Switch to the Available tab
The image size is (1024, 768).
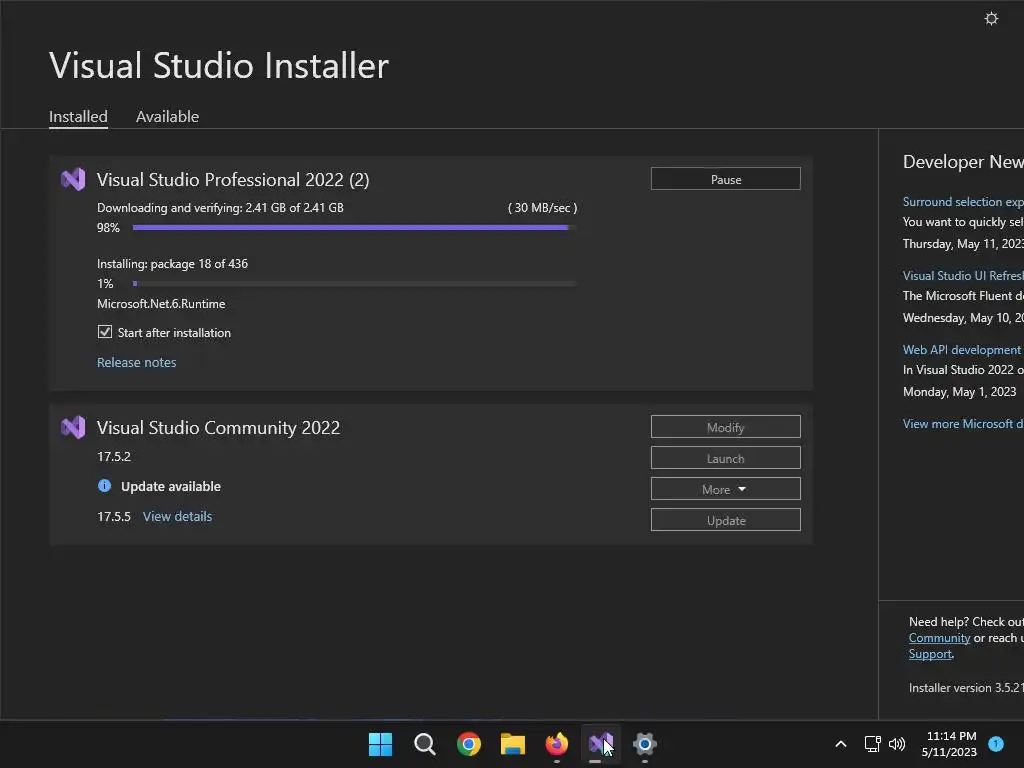[167, 117]
